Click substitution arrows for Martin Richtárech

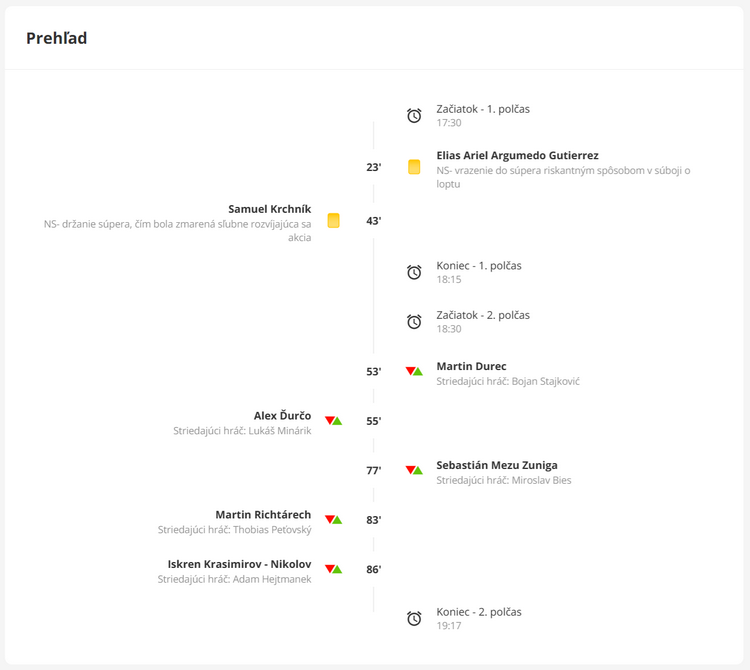click(333, 520)
